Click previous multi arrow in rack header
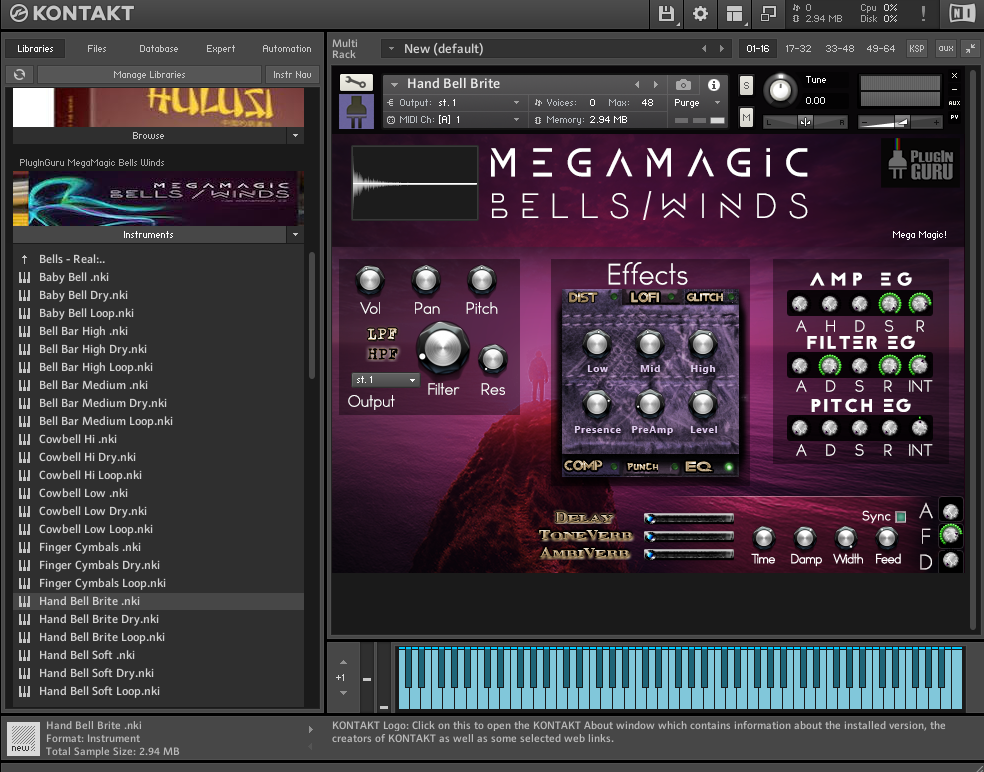This screenshot has width=984, height=772. tap(703, 48)
